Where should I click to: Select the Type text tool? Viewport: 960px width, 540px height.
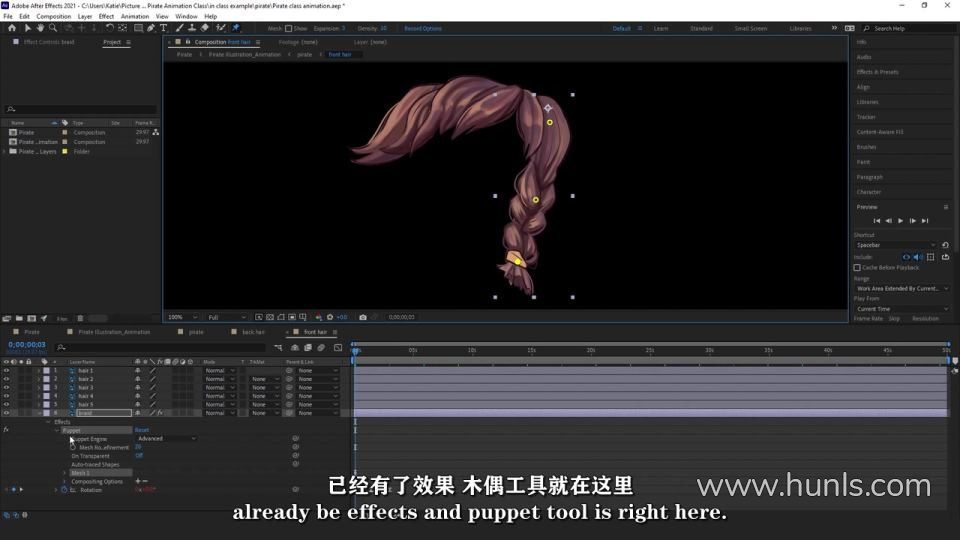(x=163, y=28)
